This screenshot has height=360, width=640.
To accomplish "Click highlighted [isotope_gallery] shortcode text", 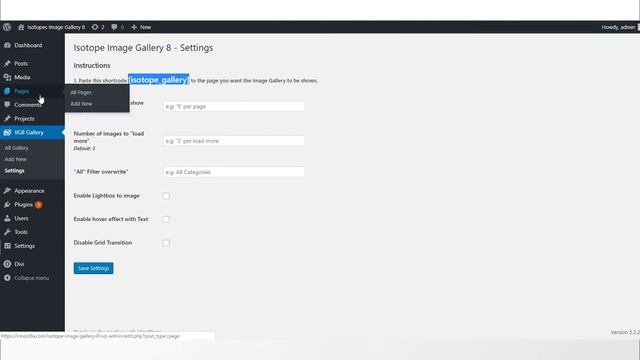I will point(158,80).
